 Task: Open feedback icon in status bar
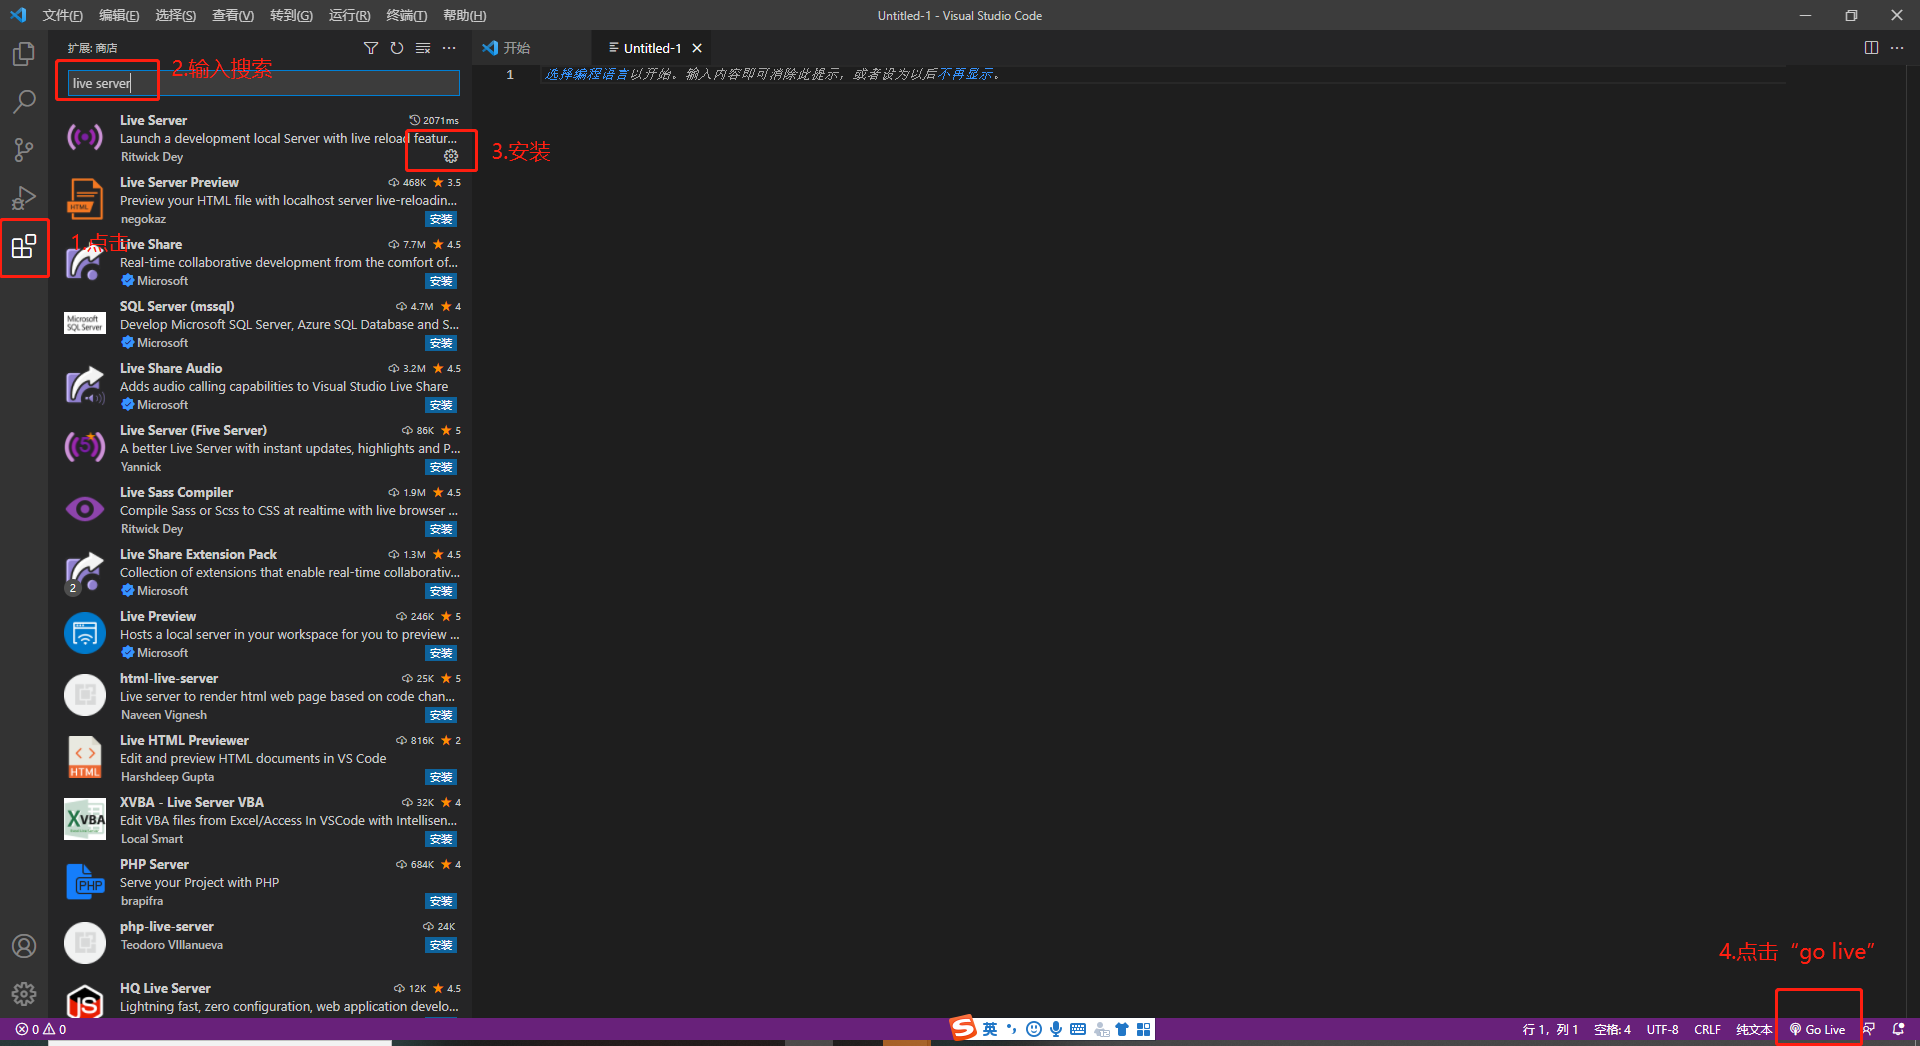[x=1869, y=1029]
